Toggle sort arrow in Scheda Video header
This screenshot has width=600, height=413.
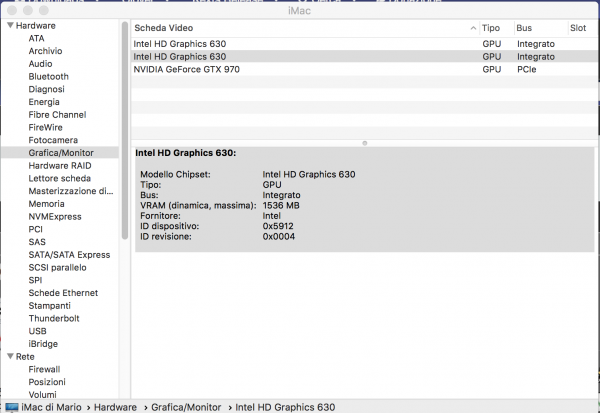[473, 28]
